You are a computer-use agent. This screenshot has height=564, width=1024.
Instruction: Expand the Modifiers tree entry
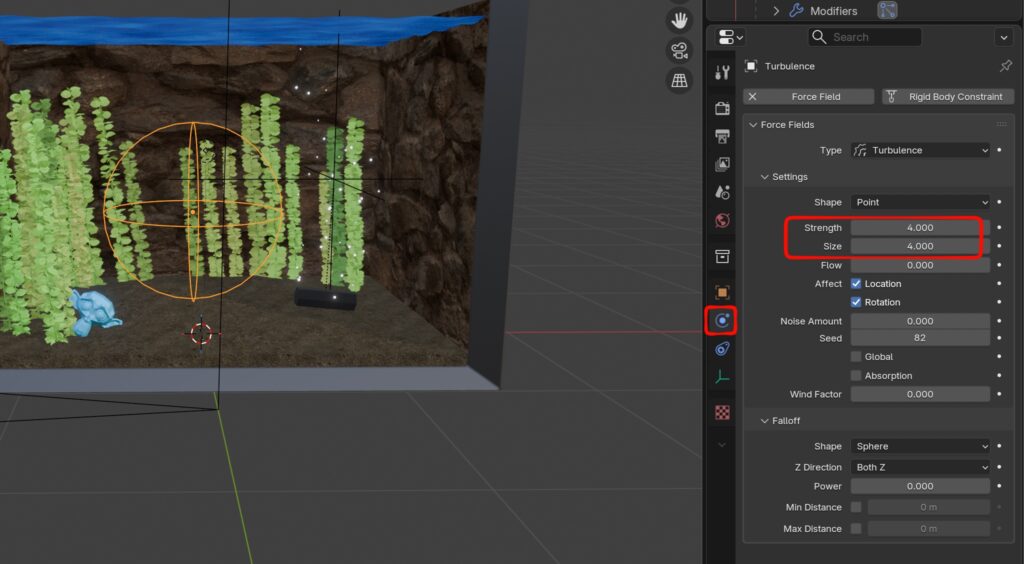click(x=776, y=11)
